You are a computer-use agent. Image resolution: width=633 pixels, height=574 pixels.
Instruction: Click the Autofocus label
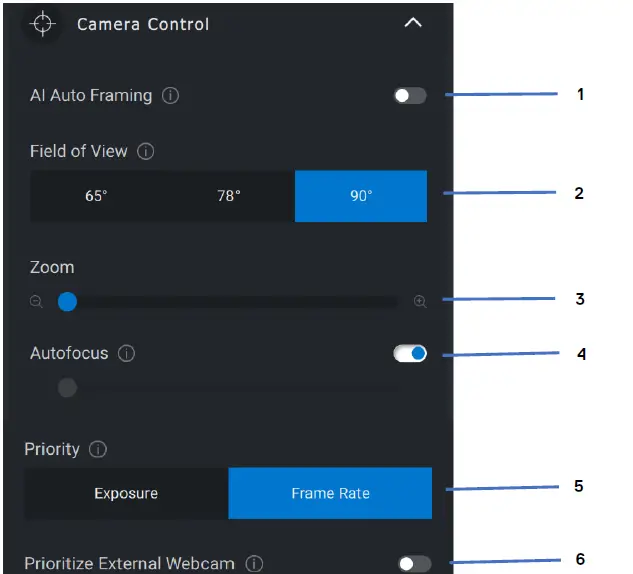click(69, 353)
